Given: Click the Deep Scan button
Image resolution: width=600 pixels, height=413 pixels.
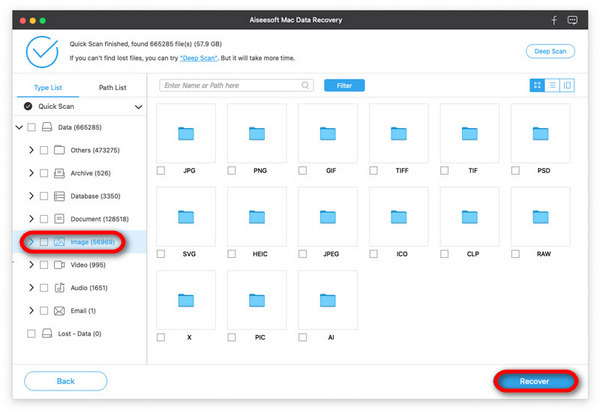Looking at the screenshot, I should click(550, 51).
